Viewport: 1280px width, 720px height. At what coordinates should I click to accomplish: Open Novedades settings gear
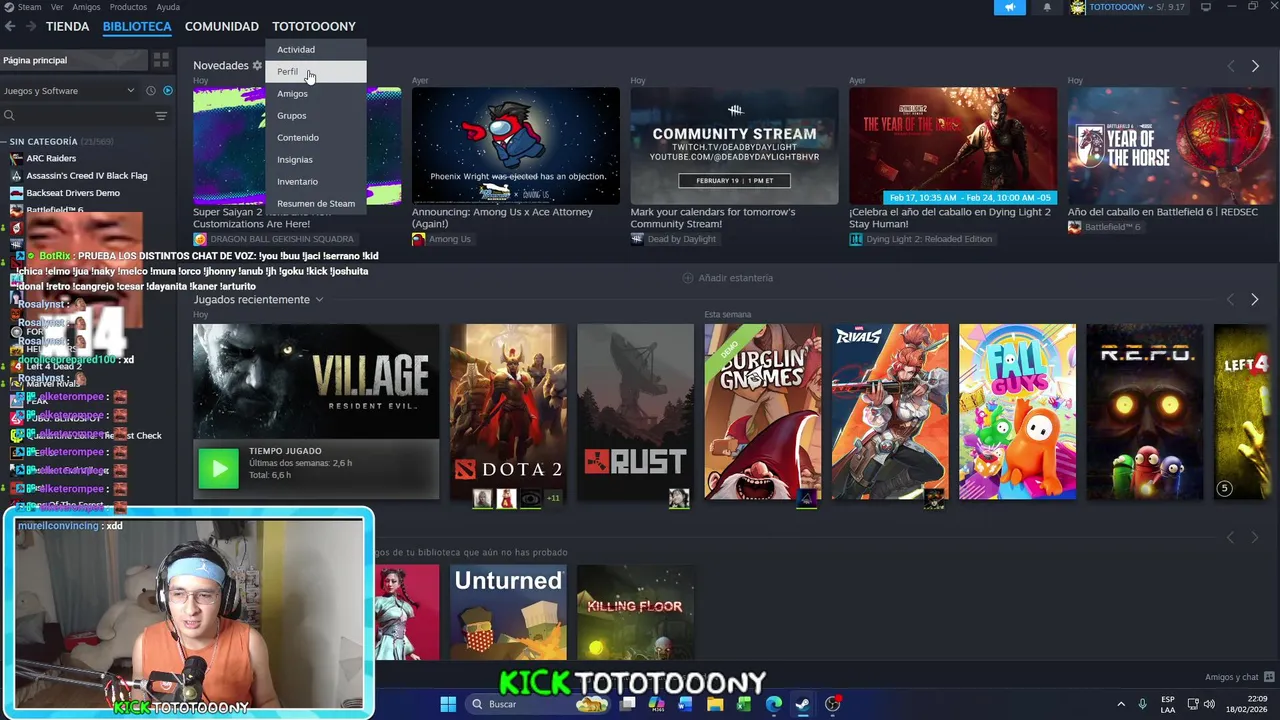click(x=257, y=65)
